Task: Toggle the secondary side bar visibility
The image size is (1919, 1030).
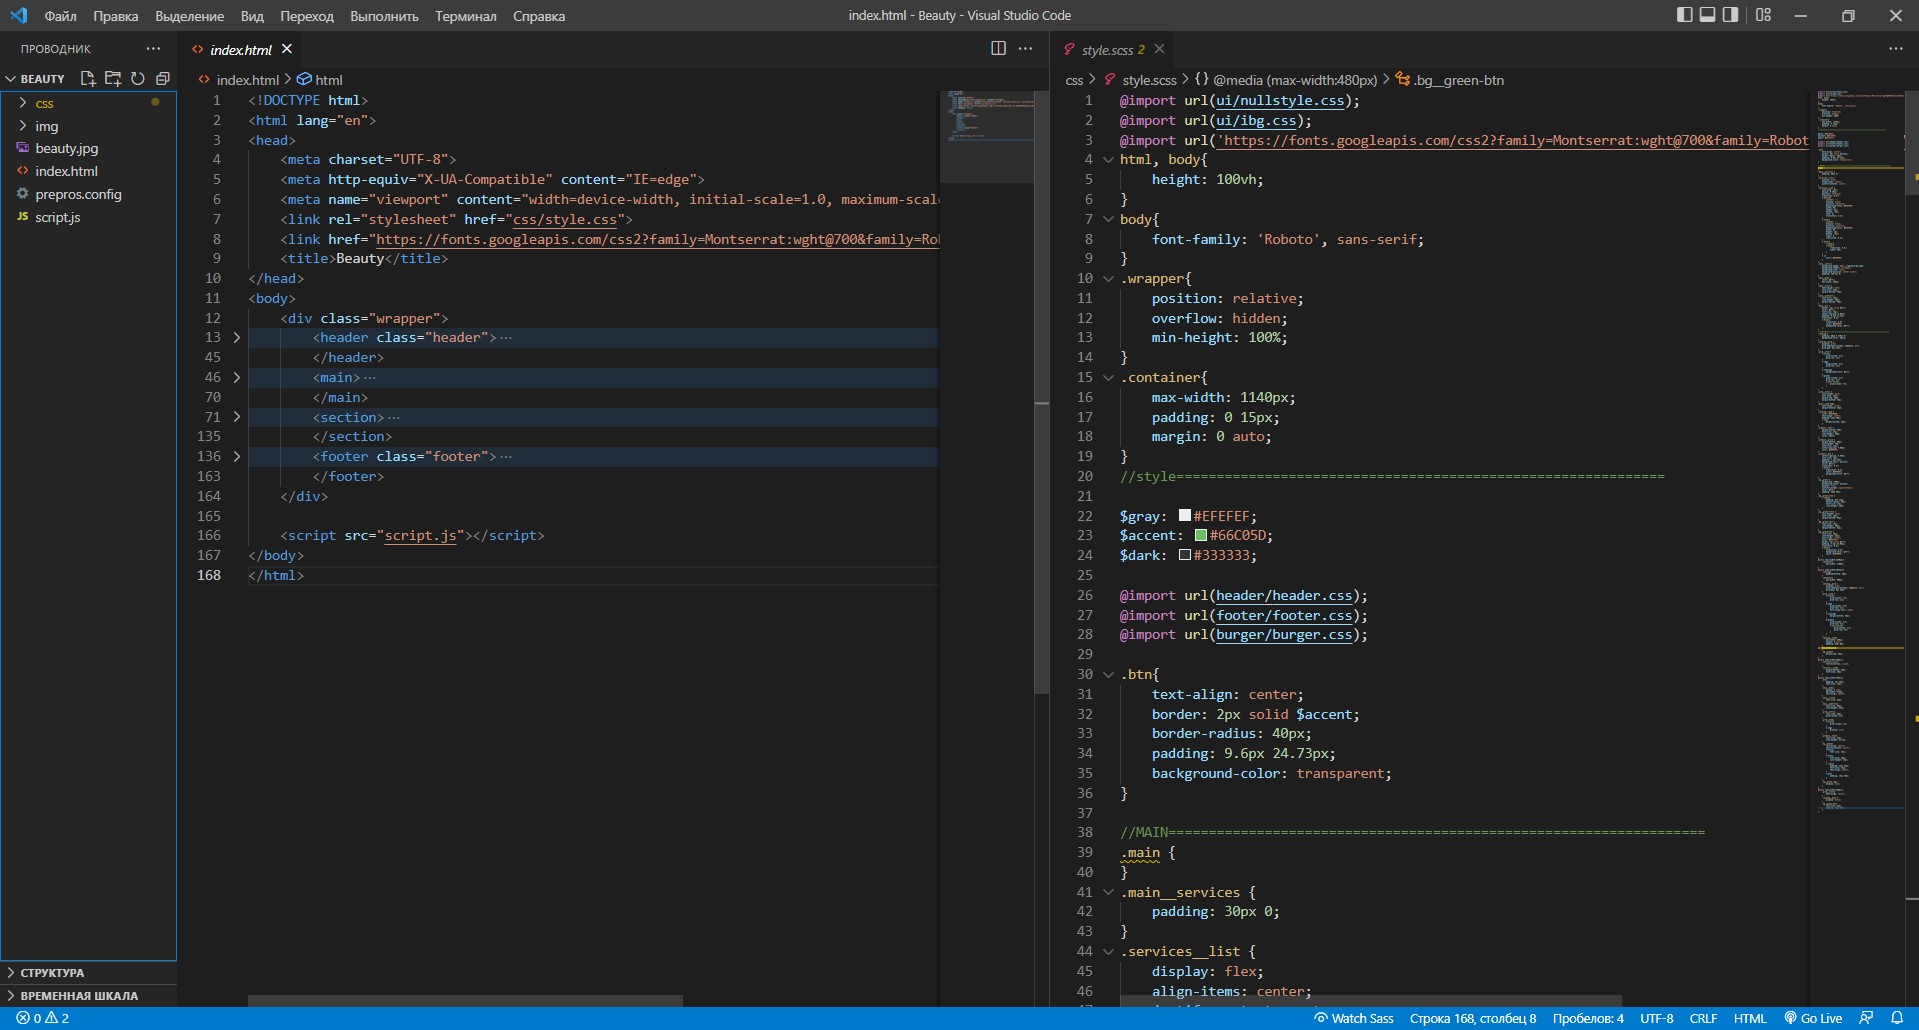Action: point(1731,15)
